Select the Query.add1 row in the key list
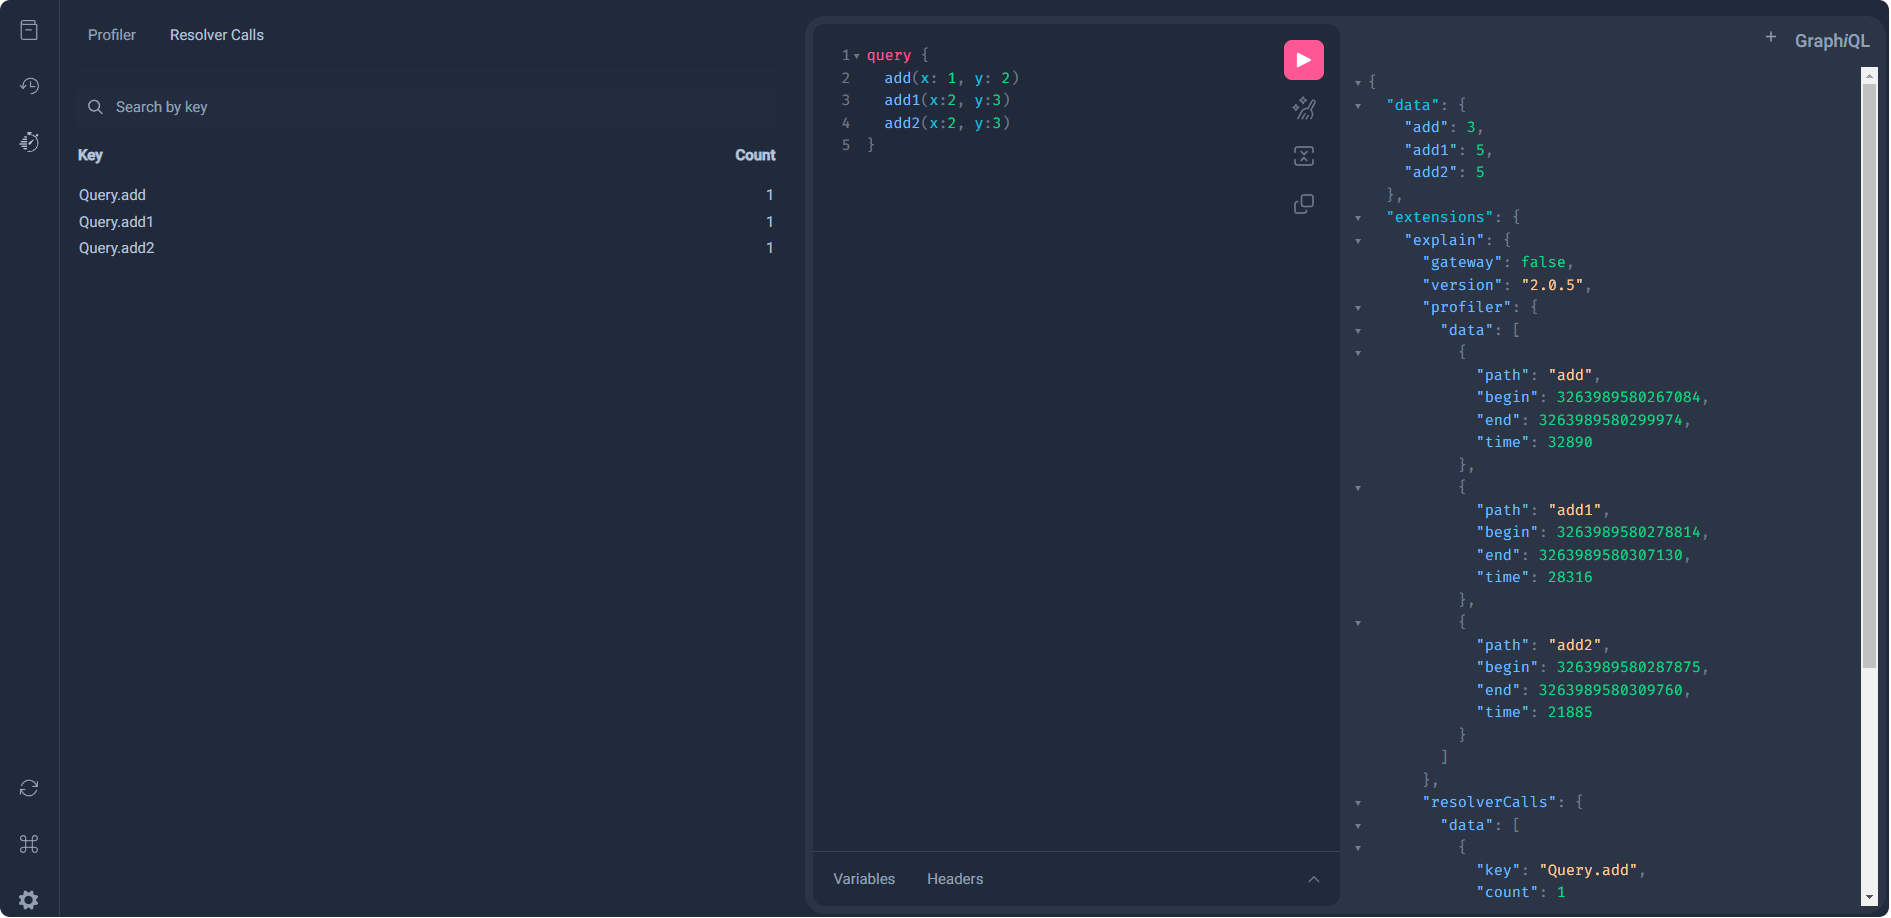 click(x=116, y=221)
